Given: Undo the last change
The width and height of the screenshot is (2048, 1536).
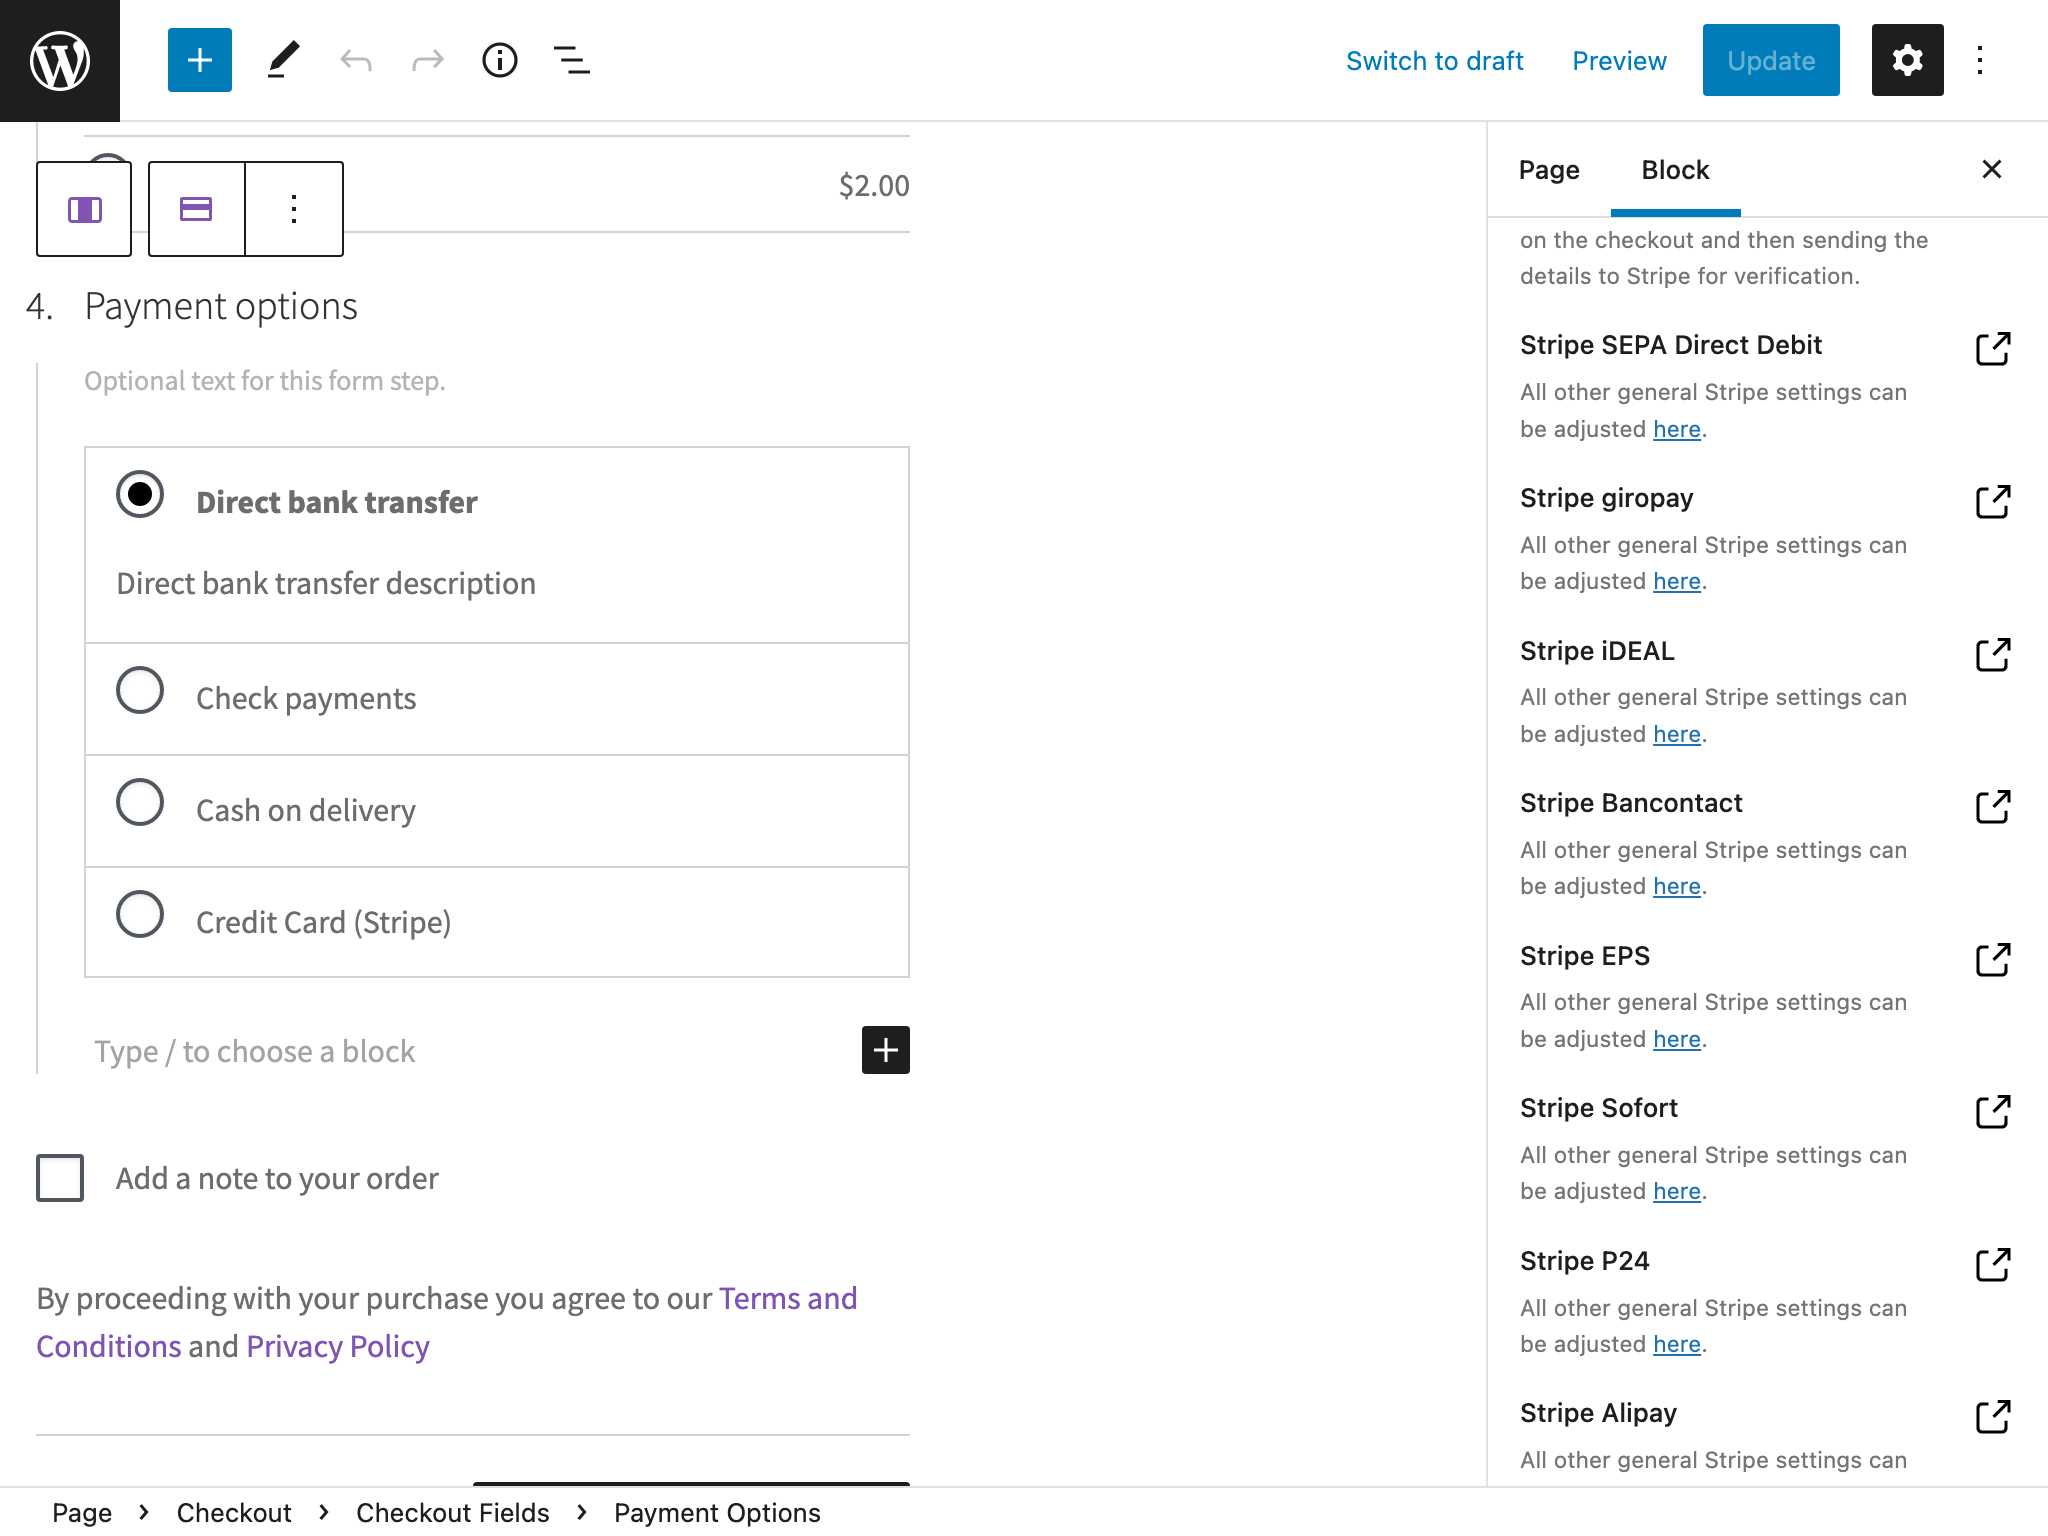Looking at the screenshot, I should 356,60.
